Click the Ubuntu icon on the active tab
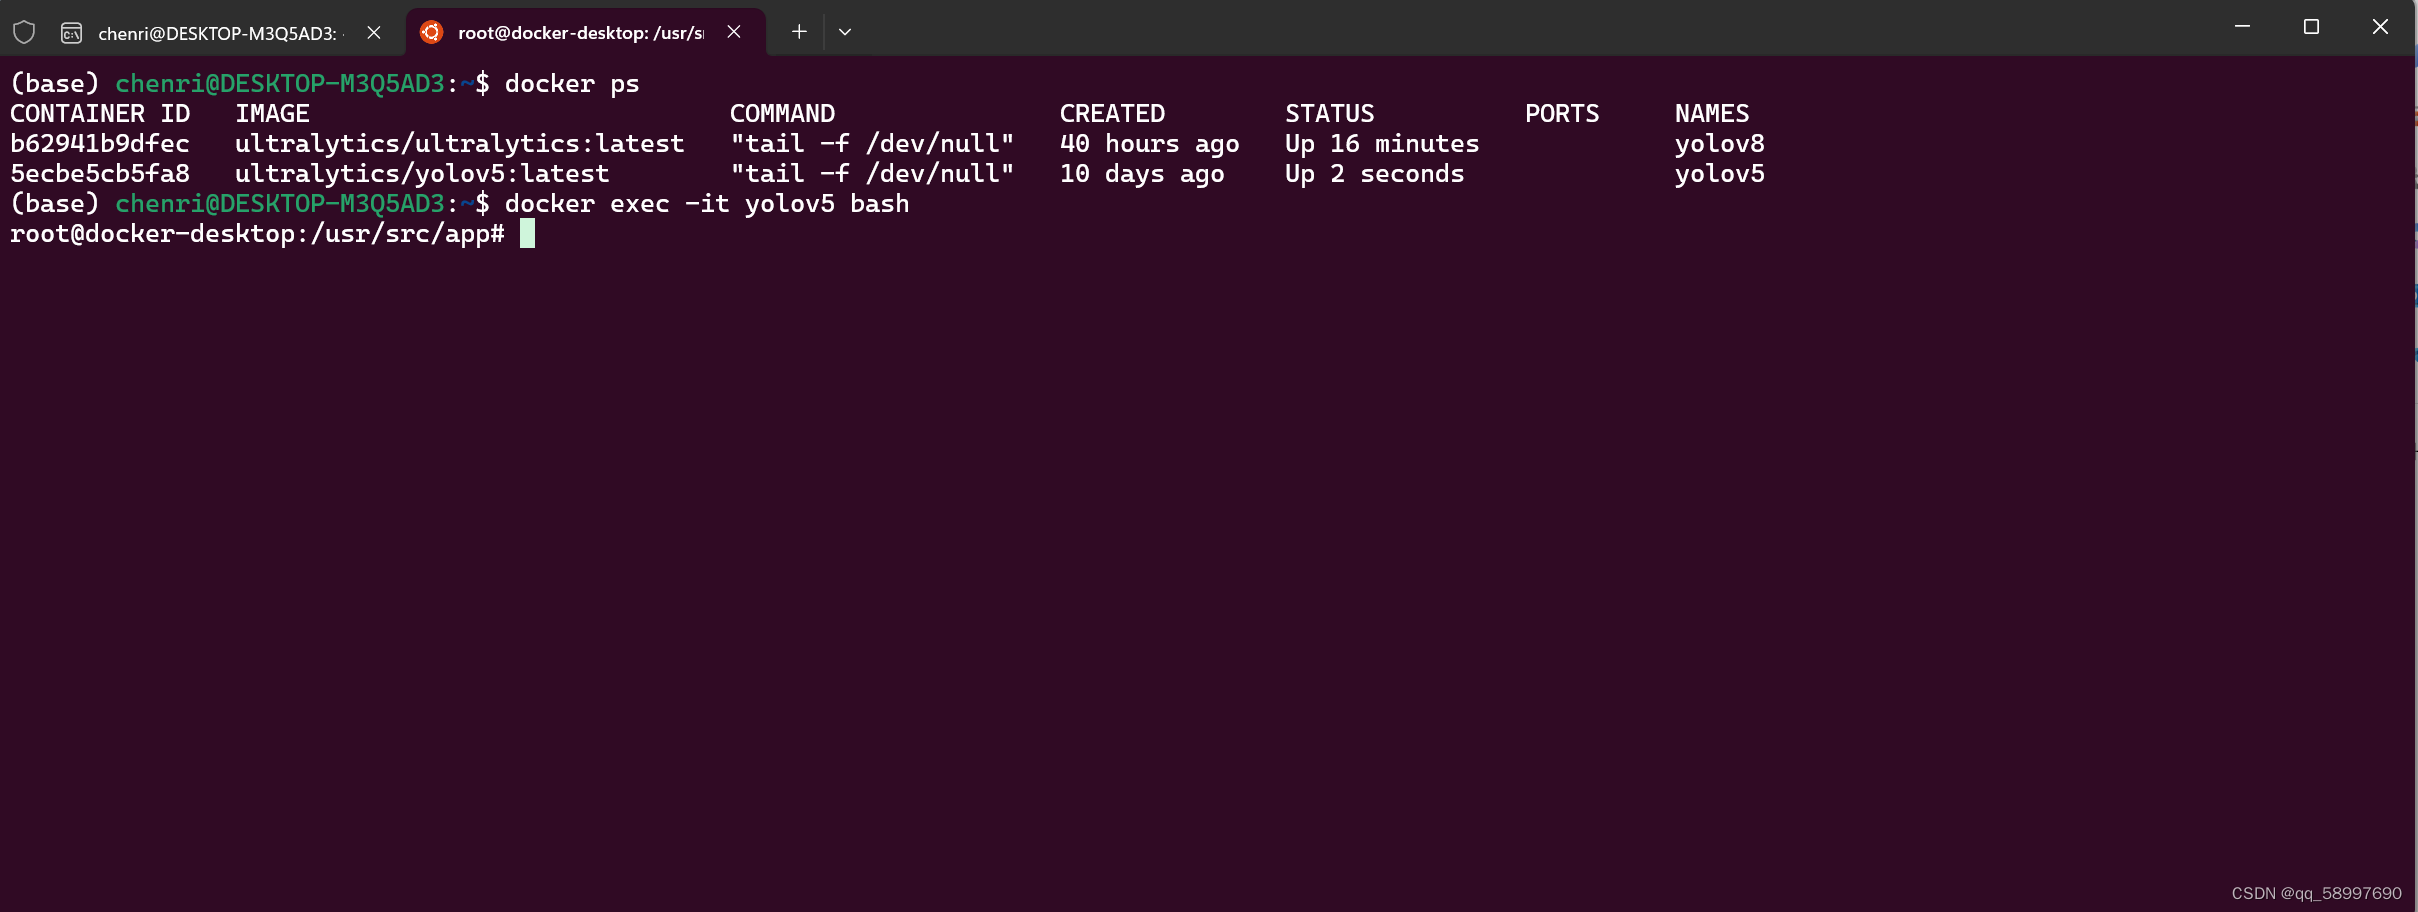2418x912 pixels. 431,32
